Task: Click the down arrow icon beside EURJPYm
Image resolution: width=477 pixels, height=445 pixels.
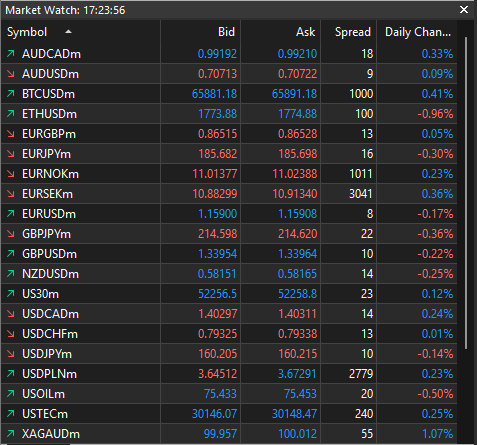Action: tap(11, 153)
